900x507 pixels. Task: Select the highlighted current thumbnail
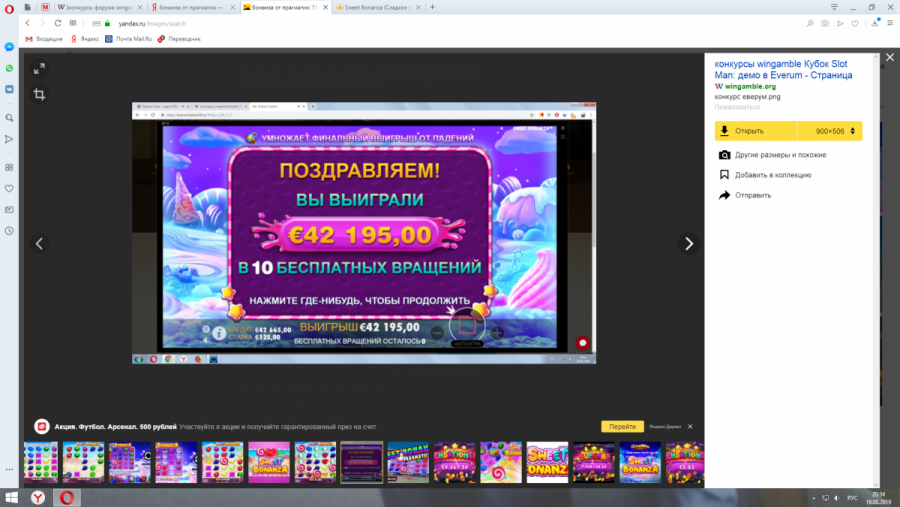coord(362,462)
